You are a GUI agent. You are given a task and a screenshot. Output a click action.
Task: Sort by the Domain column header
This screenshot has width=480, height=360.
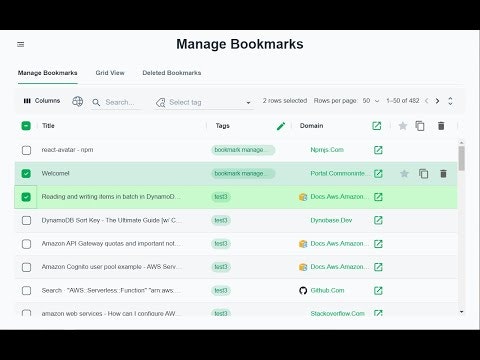(312, 126)
